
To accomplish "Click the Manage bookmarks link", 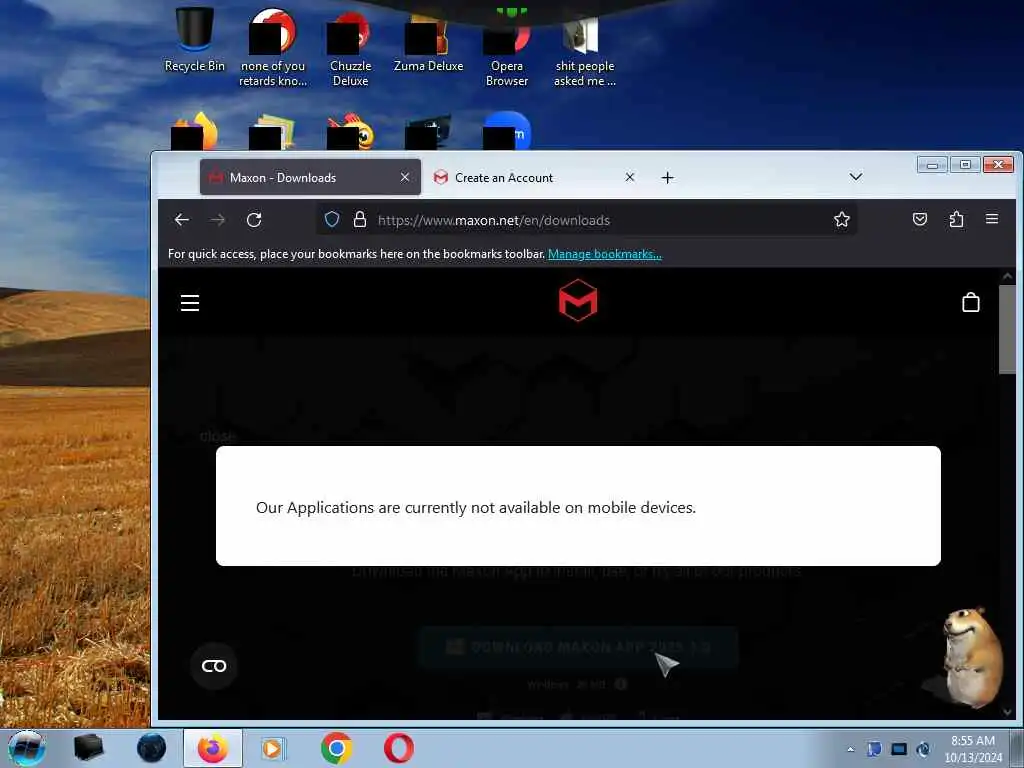I will coord(605,254).
